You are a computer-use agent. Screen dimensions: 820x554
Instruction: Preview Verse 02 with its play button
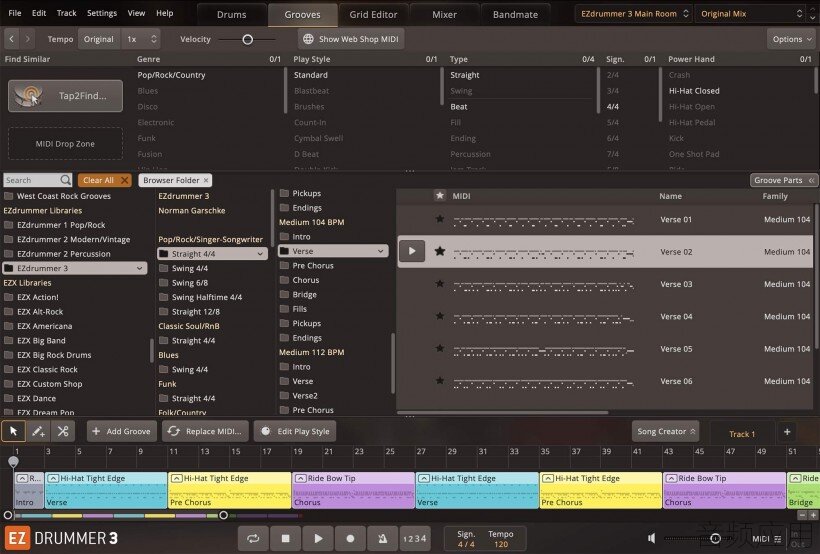coord(412,251)
